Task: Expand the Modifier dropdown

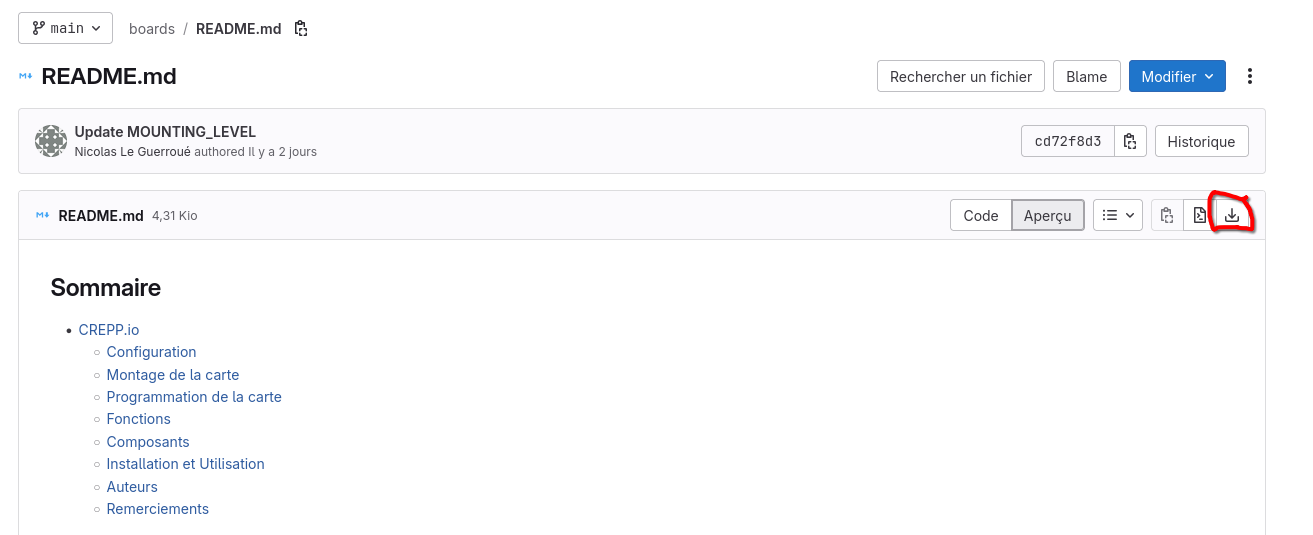Action: (x=1177, y=76)
